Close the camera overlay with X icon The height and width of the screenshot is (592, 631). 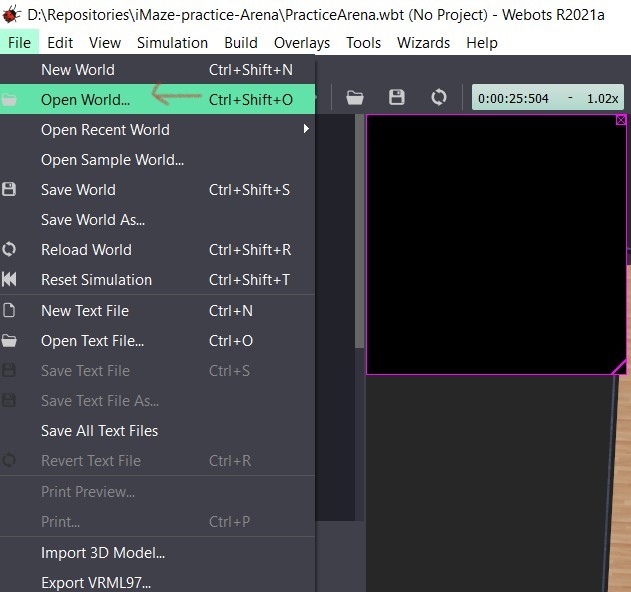(x=621, y=120)
